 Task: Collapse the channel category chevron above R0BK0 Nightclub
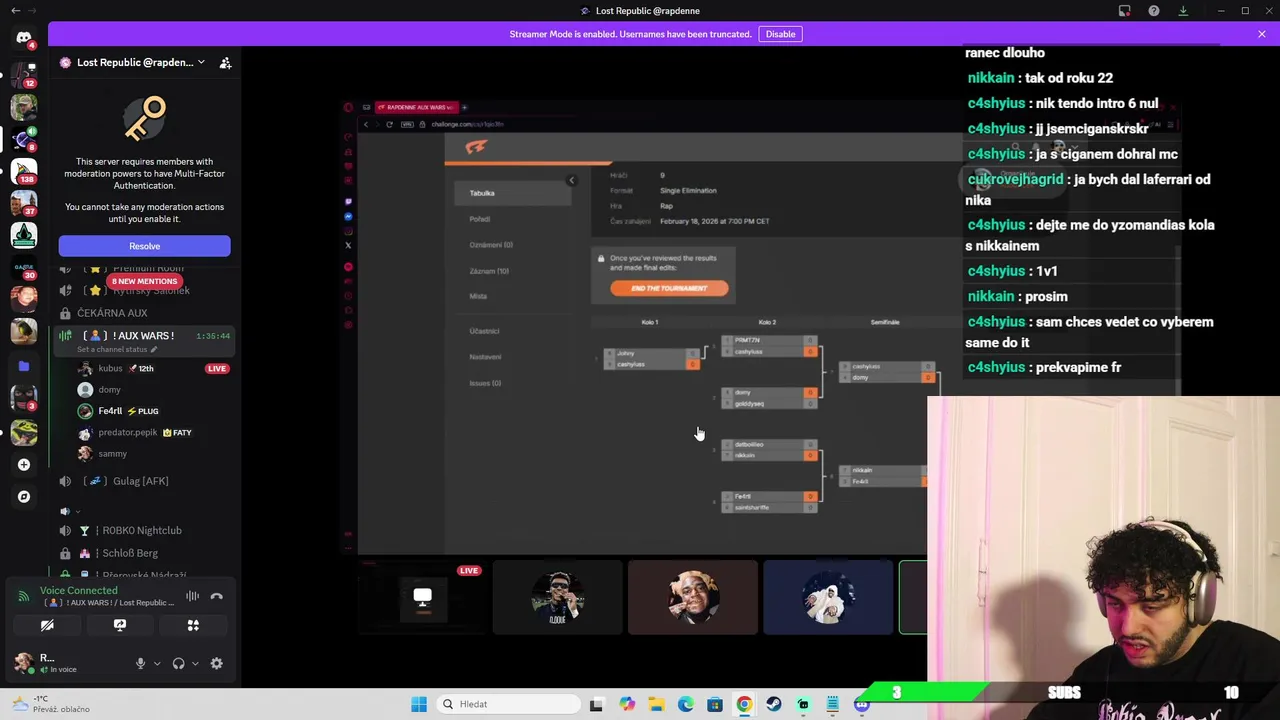tap(78, 511)
